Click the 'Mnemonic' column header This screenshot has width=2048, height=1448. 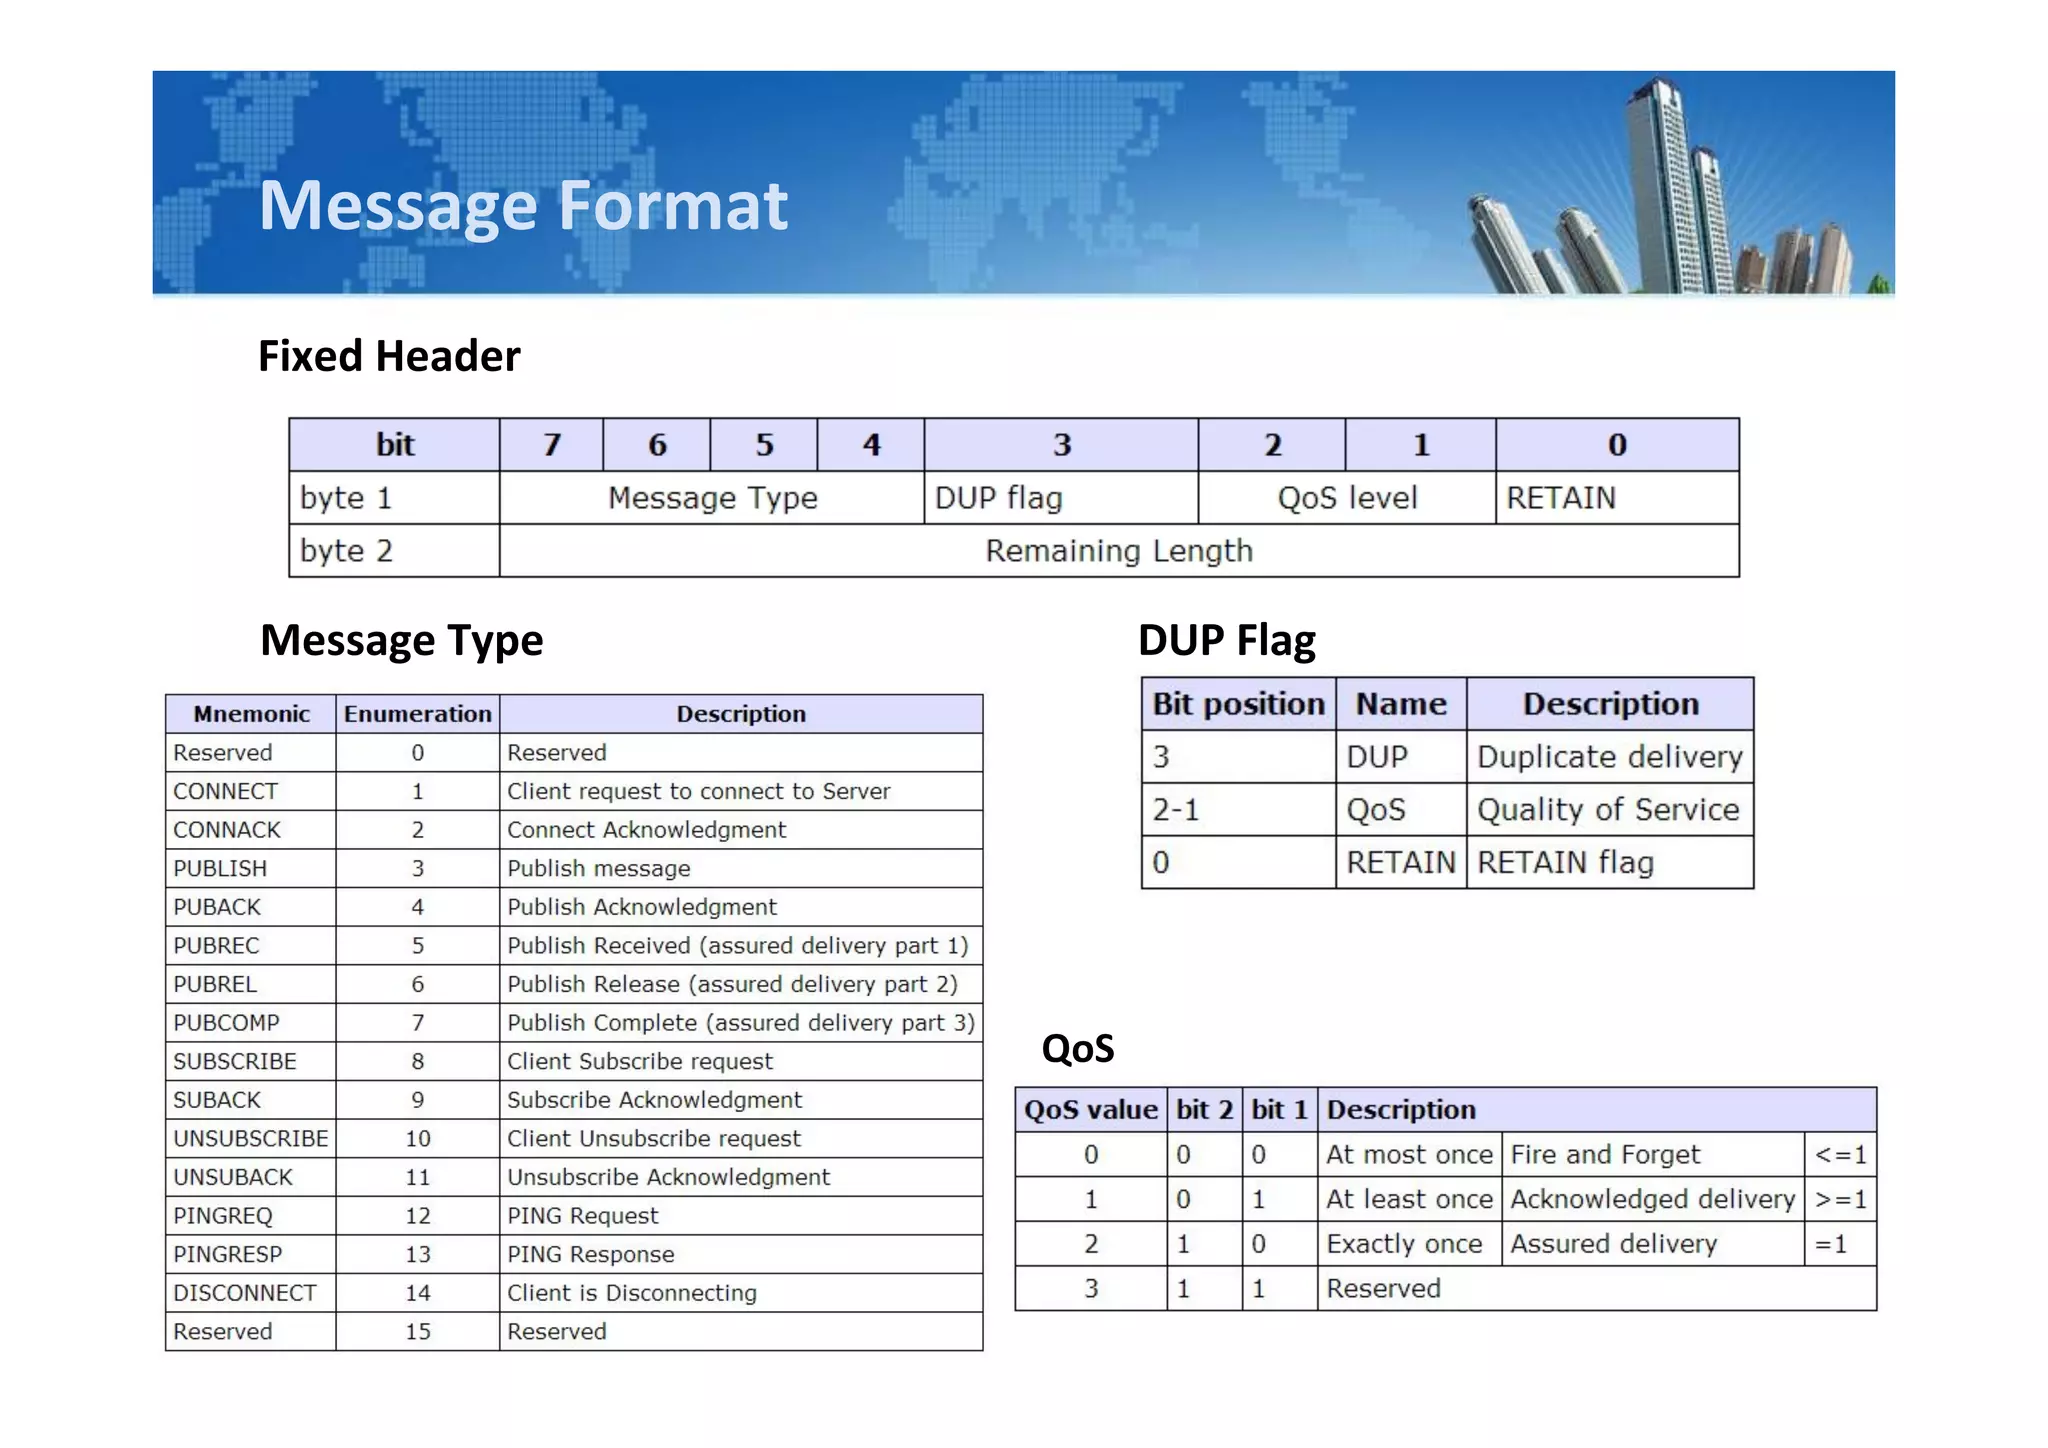(x=251, y=714)
